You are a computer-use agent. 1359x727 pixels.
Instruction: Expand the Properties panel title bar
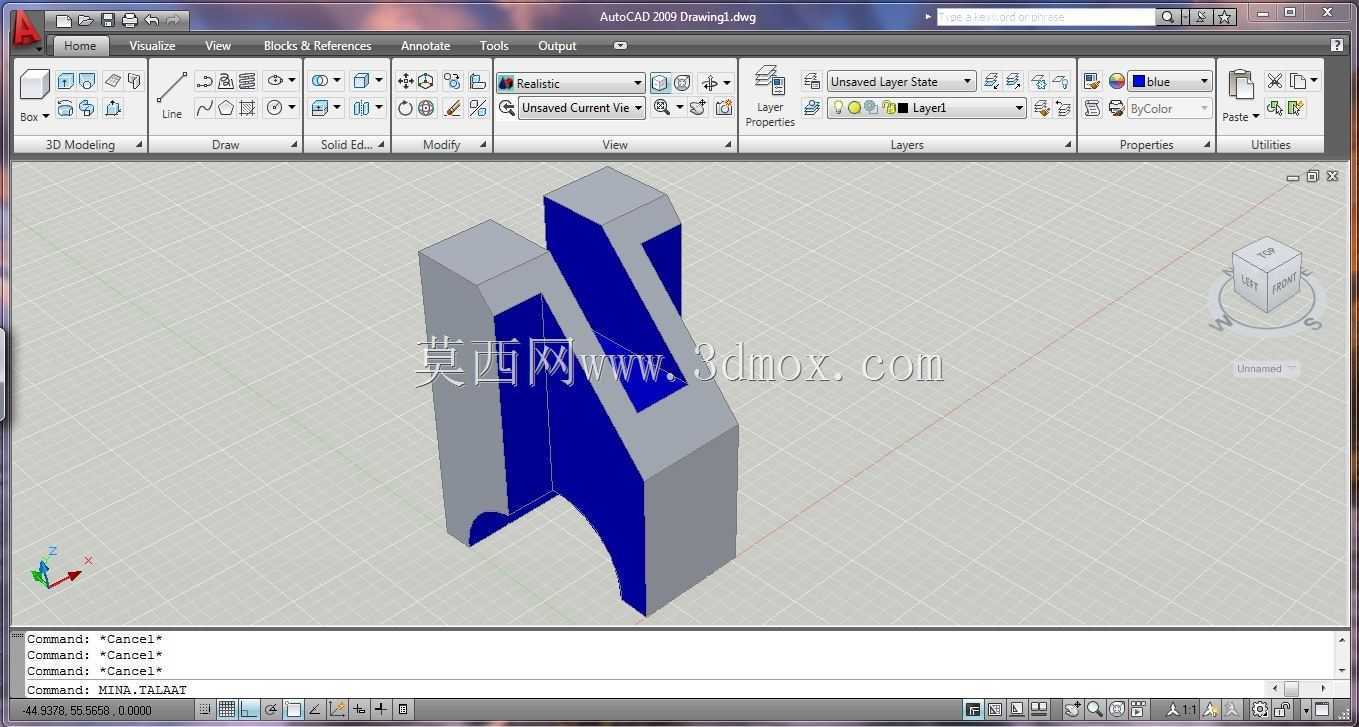pos(1146,145)
